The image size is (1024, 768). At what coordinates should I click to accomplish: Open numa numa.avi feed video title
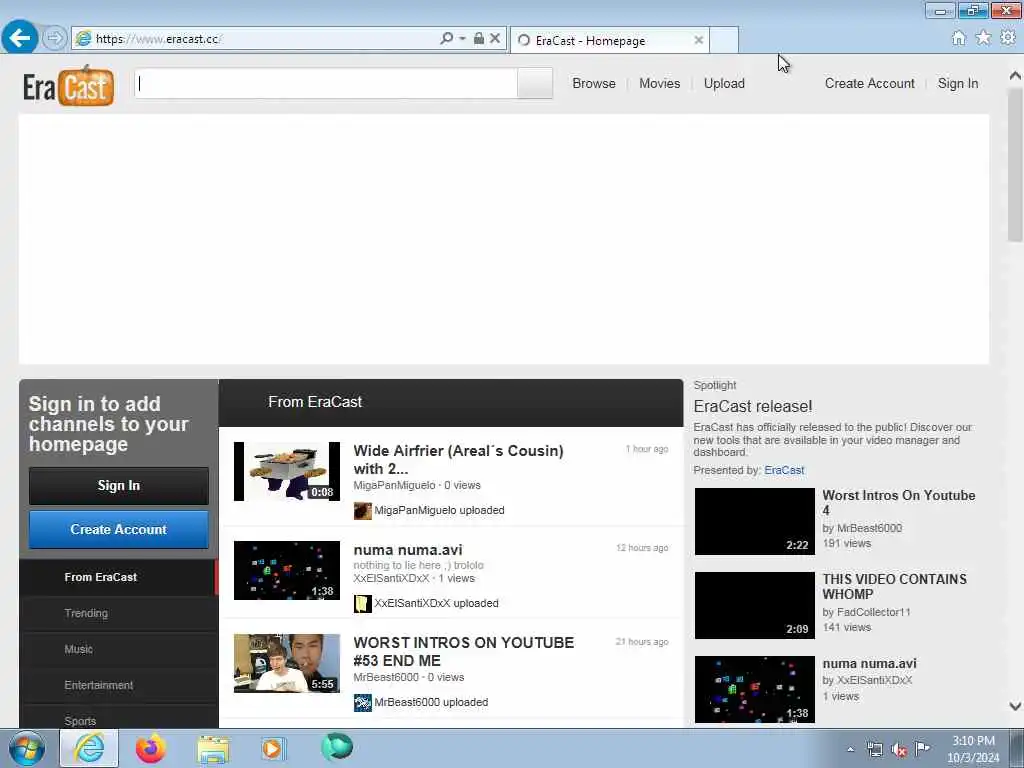pos(408,550)
